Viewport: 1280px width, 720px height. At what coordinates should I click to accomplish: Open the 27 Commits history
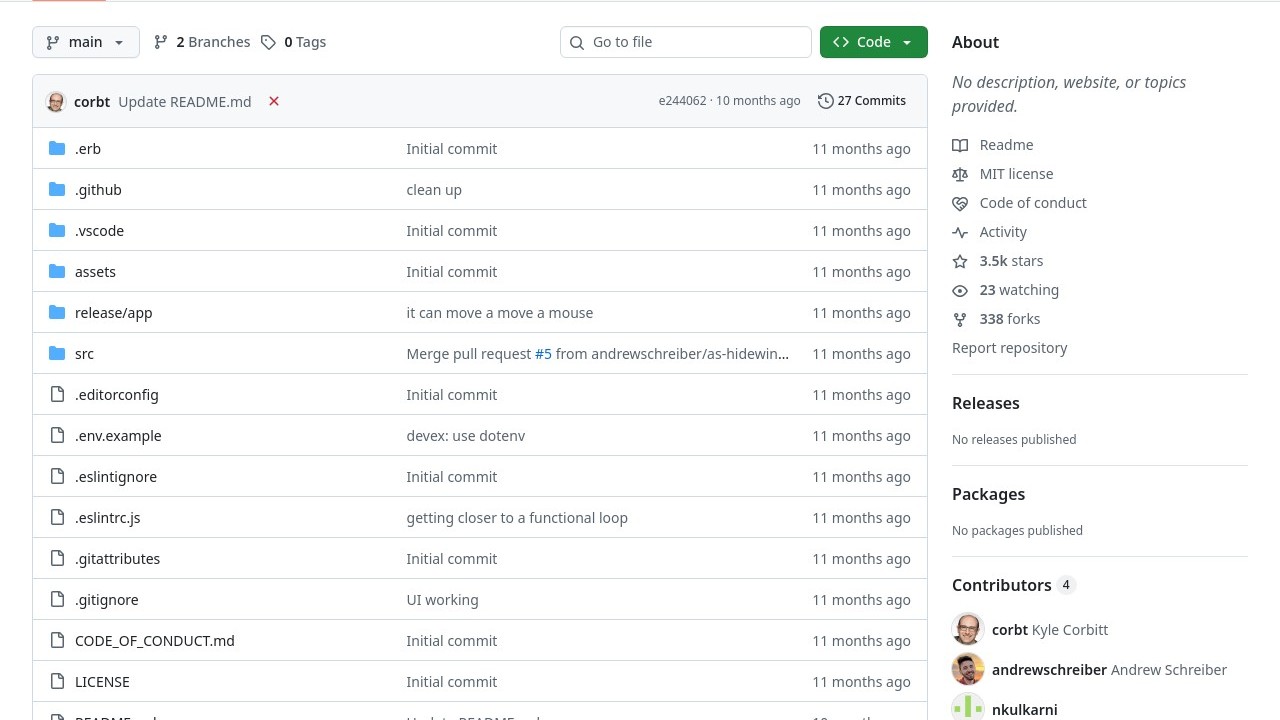pos(862,101)
